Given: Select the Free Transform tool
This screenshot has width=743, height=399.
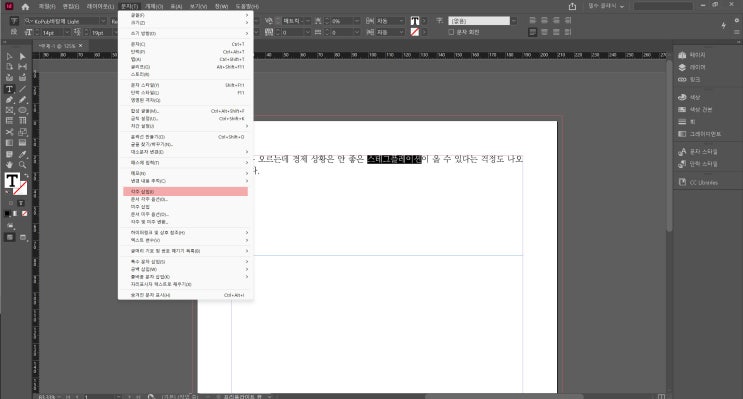Looking at the screenshot, I should 22,132.
